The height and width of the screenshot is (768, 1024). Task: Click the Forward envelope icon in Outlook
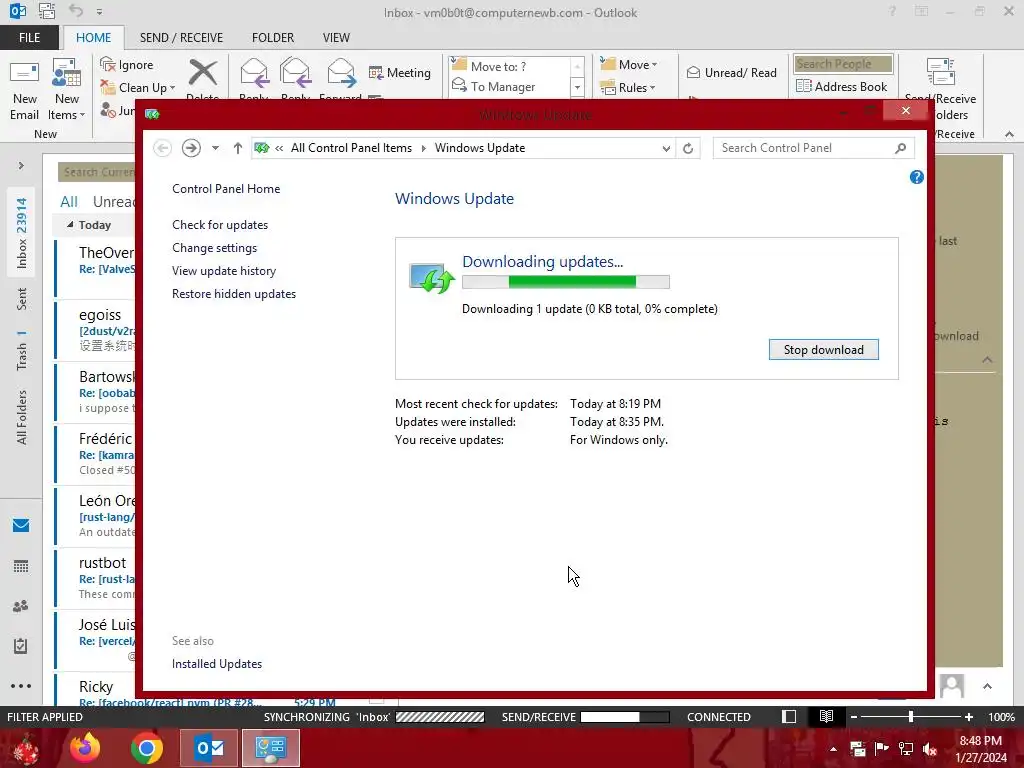[341, 73]
